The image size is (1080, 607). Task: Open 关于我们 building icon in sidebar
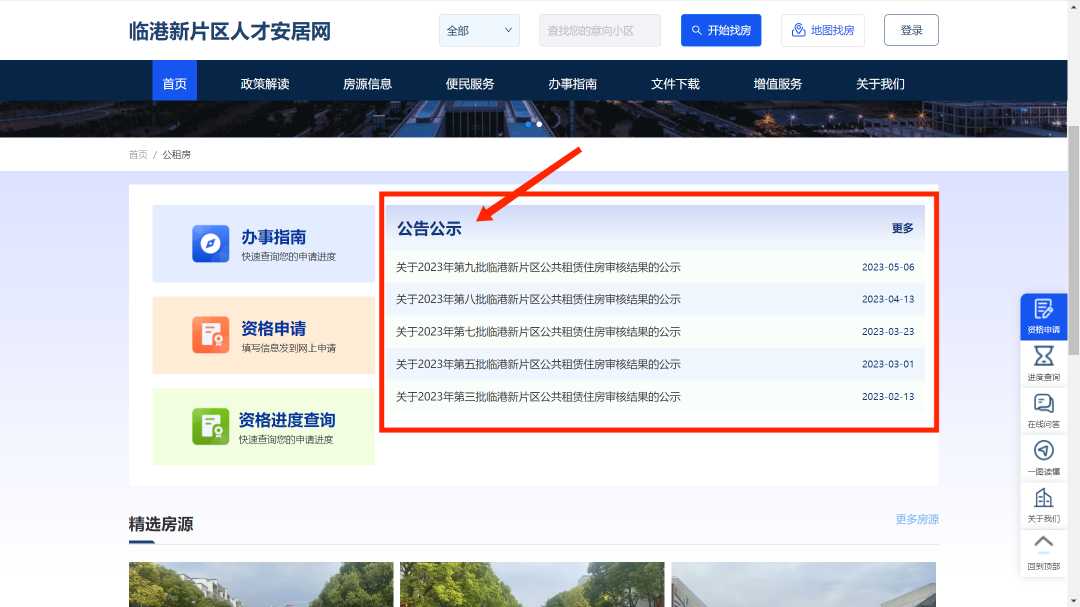coord(1043,497)
